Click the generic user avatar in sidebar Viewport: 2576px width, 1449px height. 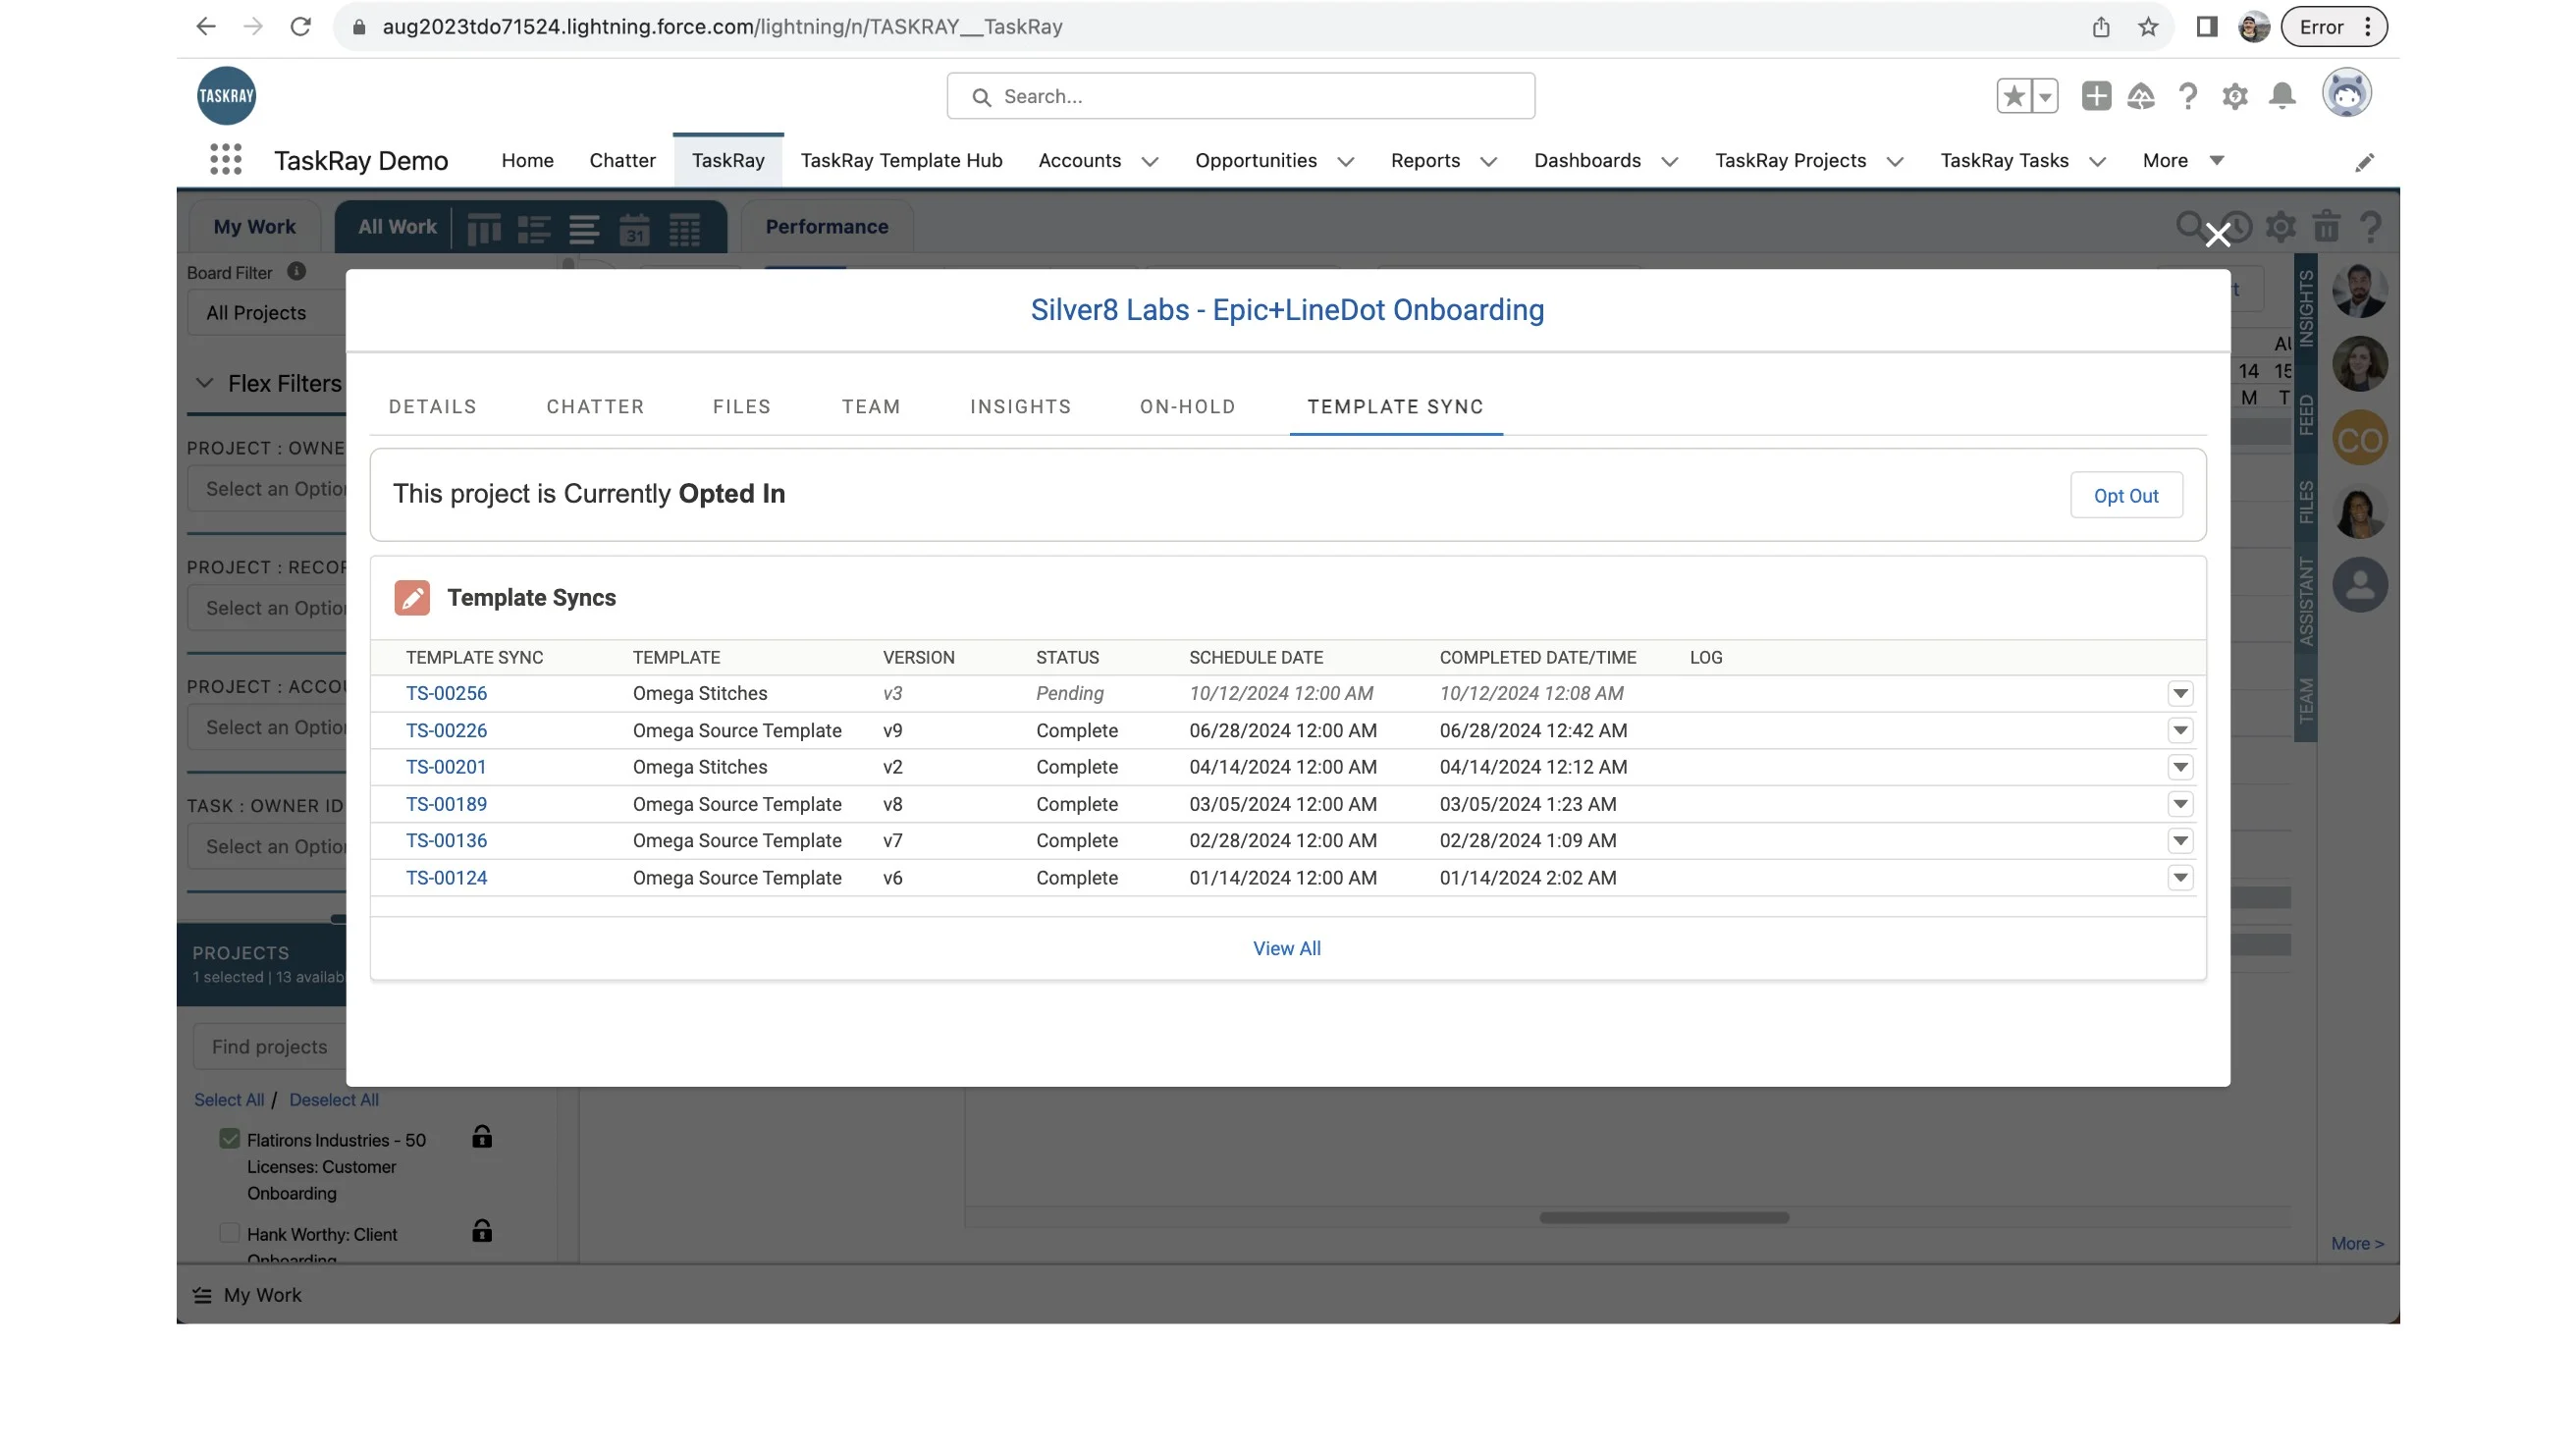(2360, 584)
